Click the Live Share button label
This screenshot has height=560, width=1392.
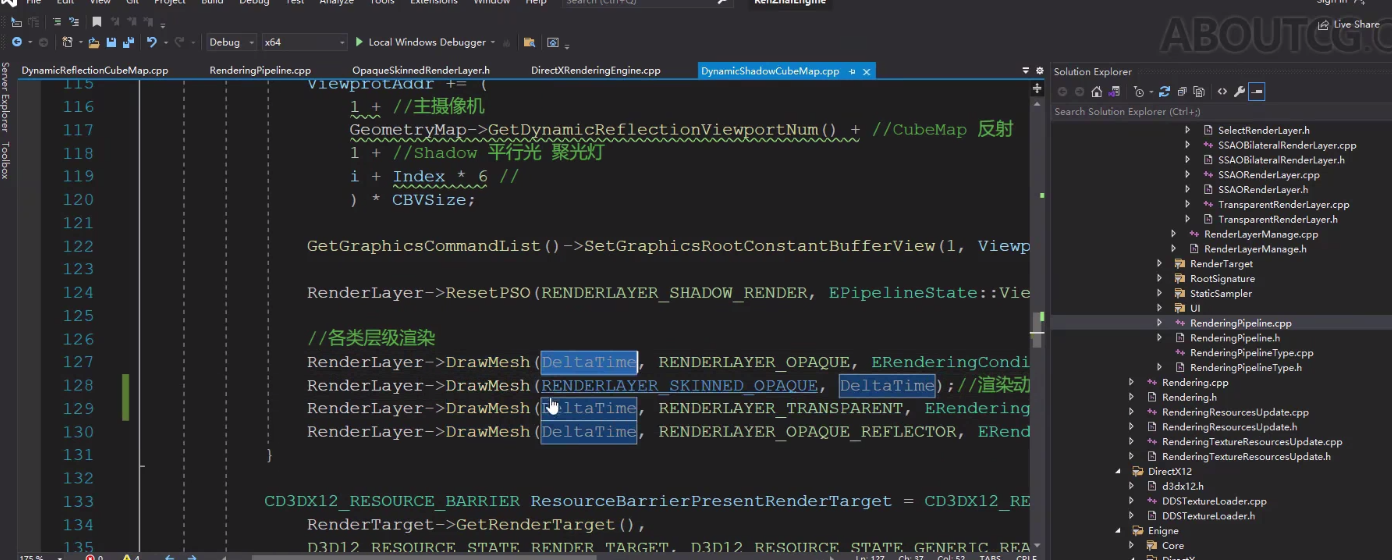(x=1356, y=24)
